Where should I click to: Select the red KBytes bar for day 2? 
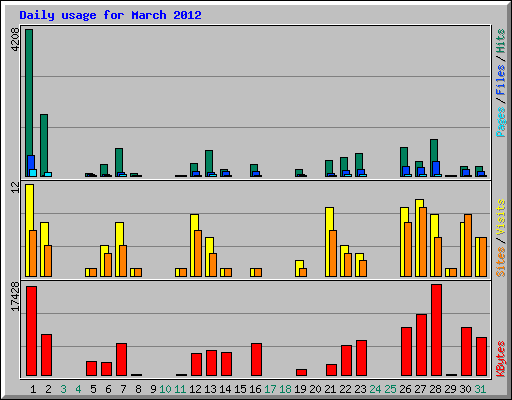coord(46,355)
